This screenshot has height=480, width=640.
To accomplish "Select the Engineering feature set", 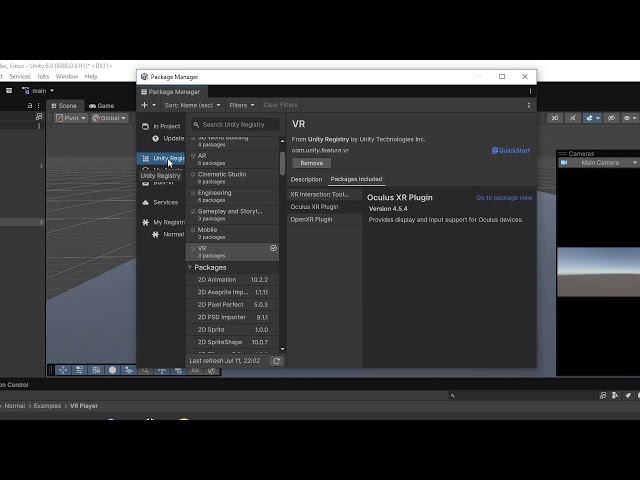I will tap(232, 196).
